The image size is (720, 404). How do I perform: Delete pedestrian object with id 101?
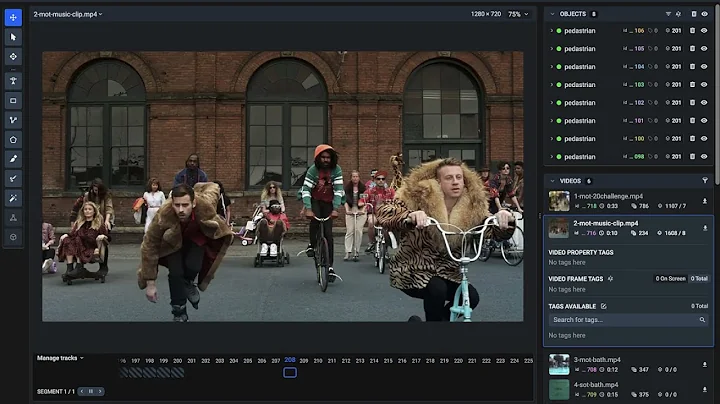(692, 121)
